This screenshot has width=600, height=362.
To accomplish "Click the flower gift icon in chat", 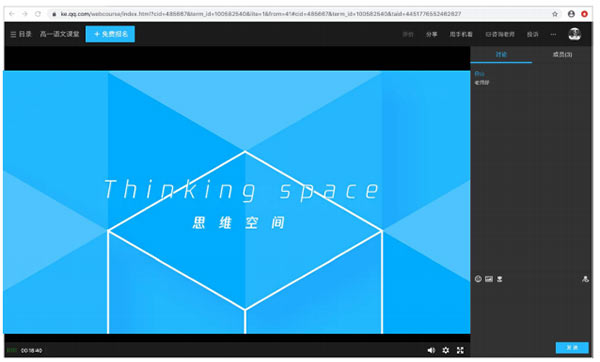I will [499, 279].
